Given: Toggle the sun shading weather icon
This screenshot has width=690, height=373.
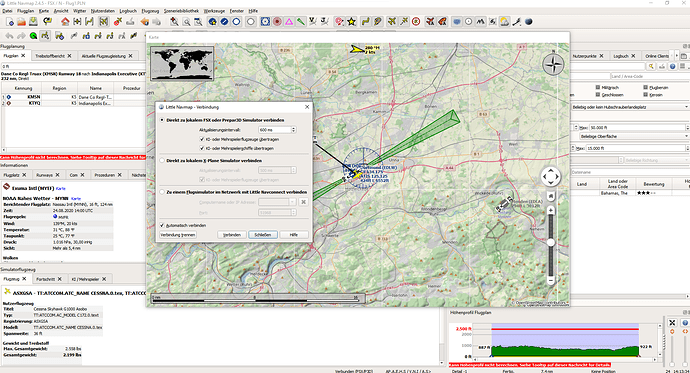Looking at the screenshot, I should 504,21.
